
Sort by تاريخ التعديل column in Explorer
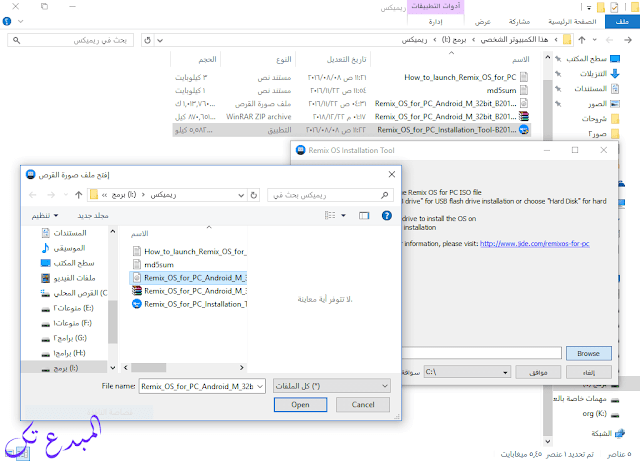(346, 60)
